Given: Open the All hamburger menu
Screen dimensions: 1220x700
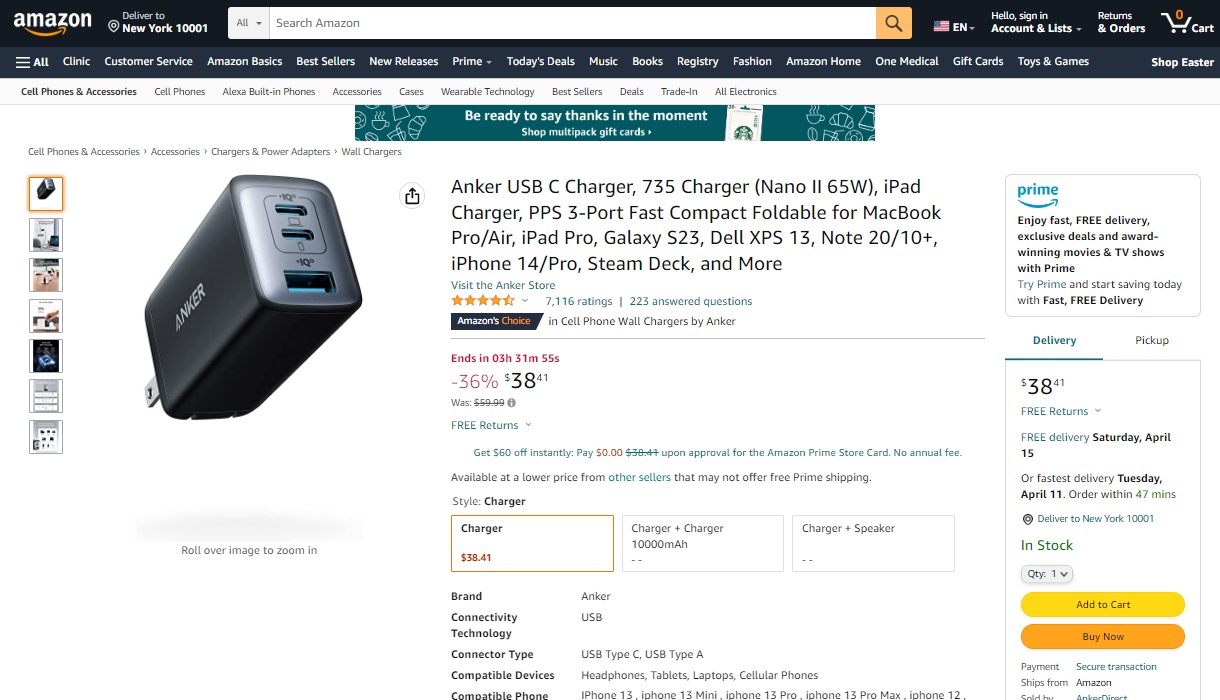Looking at the screenshot, I should (x=32, y=62).
